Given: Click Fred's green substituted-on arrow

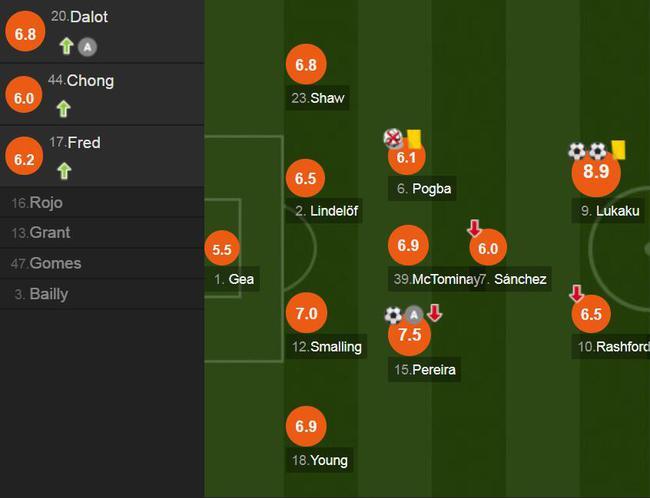Looking at the screenshot, I should coord(64,171).
